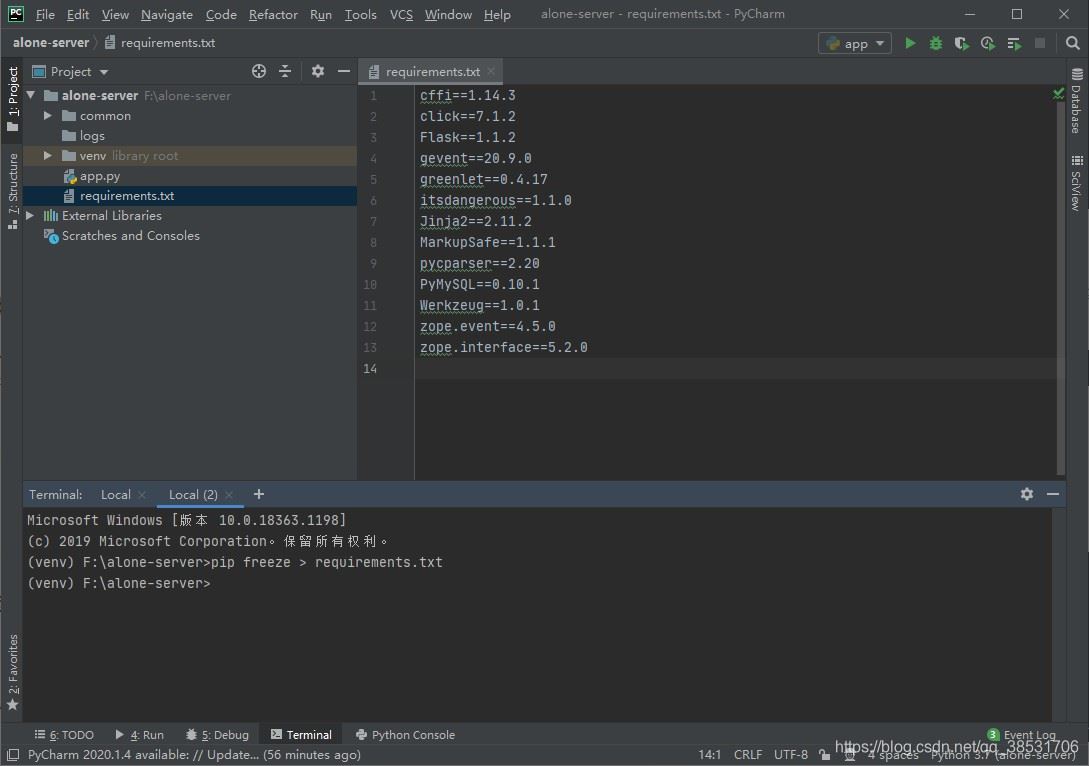Switch to the Local terminal tab
This screenshot has width=1089, height=766.
pyautogui.click(x=115, y=494)
